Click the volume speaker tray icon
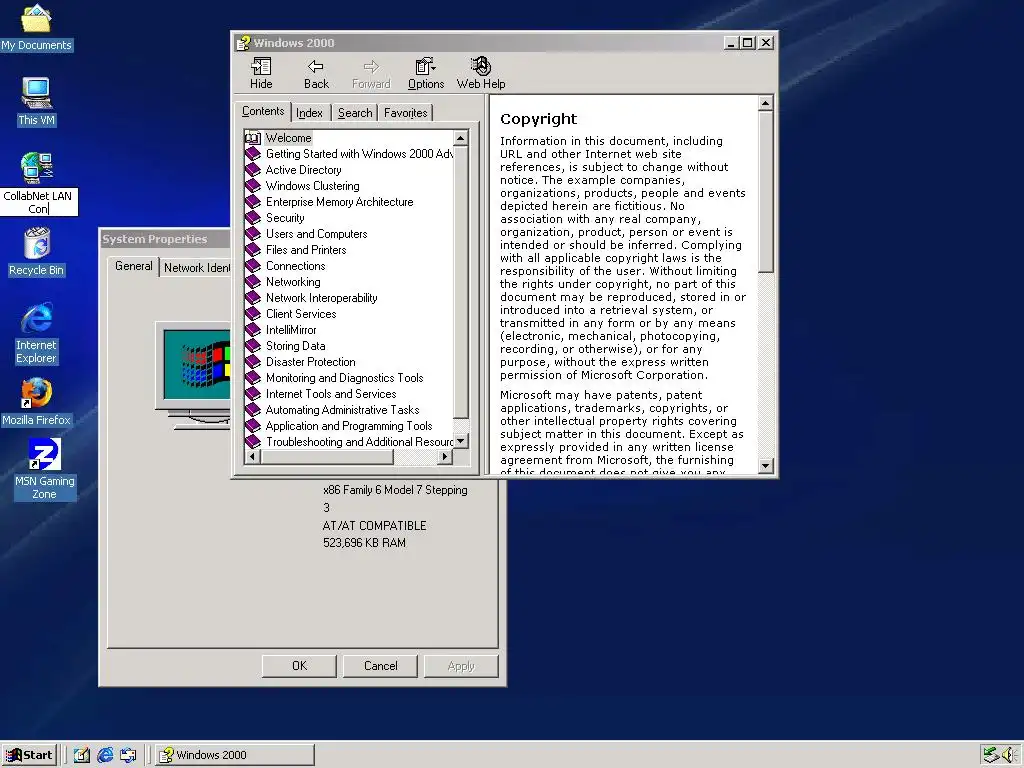The width and height of the screenshot is (1024, 768). tap(1010, 755)
